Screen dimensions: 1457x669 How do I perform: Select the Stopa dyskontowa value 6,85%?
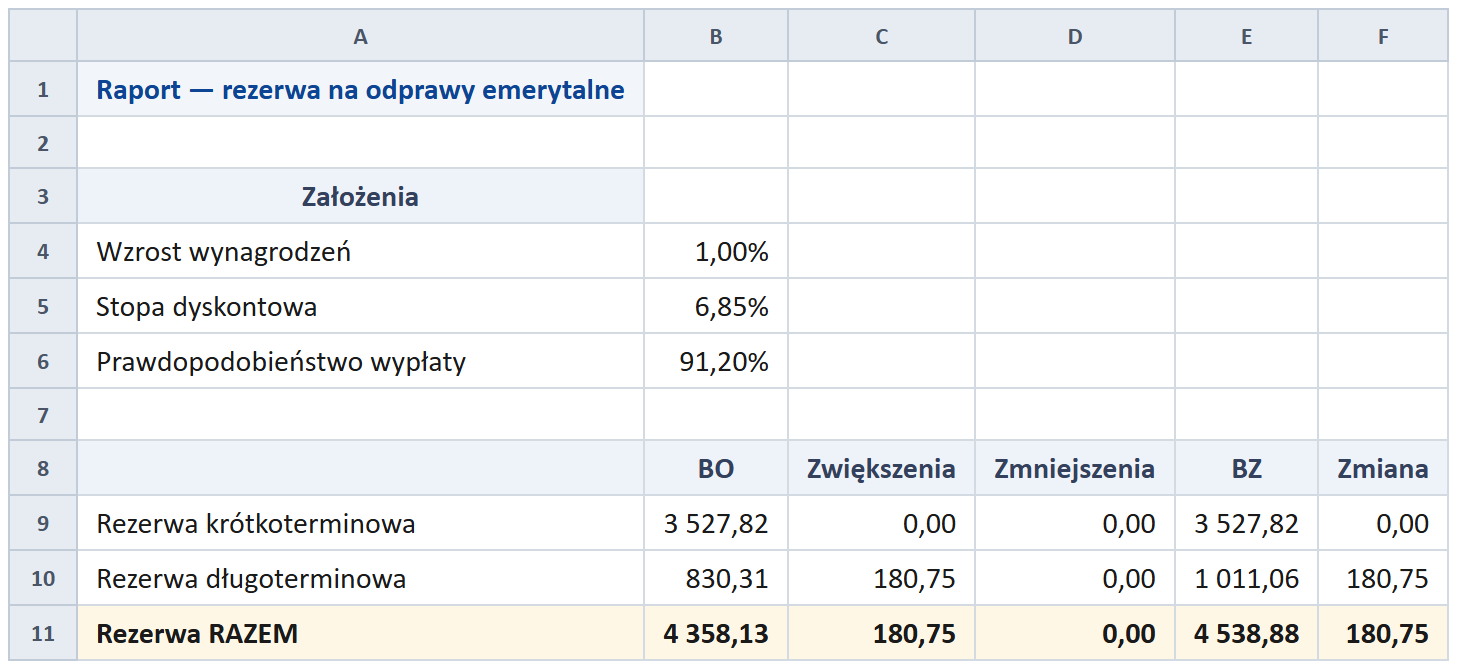click(x=716, y=306)
